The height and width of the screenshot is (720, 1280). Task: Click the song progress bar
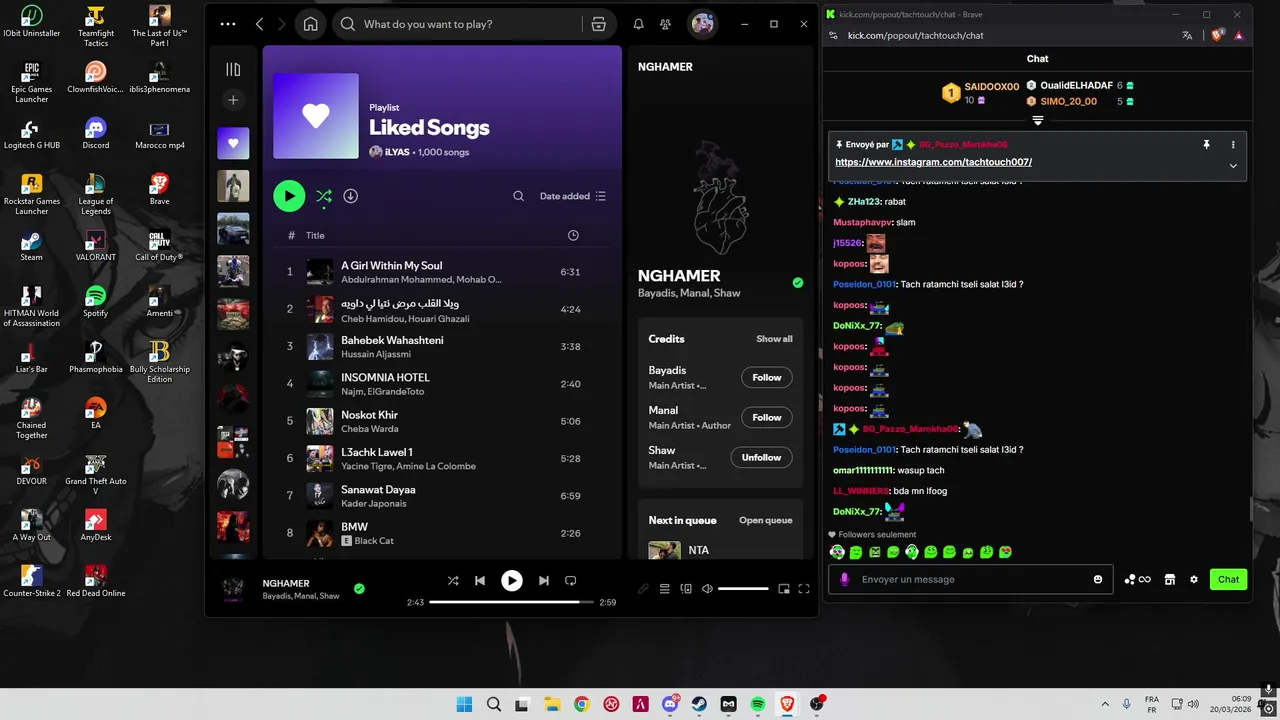[x=511, y=602]
